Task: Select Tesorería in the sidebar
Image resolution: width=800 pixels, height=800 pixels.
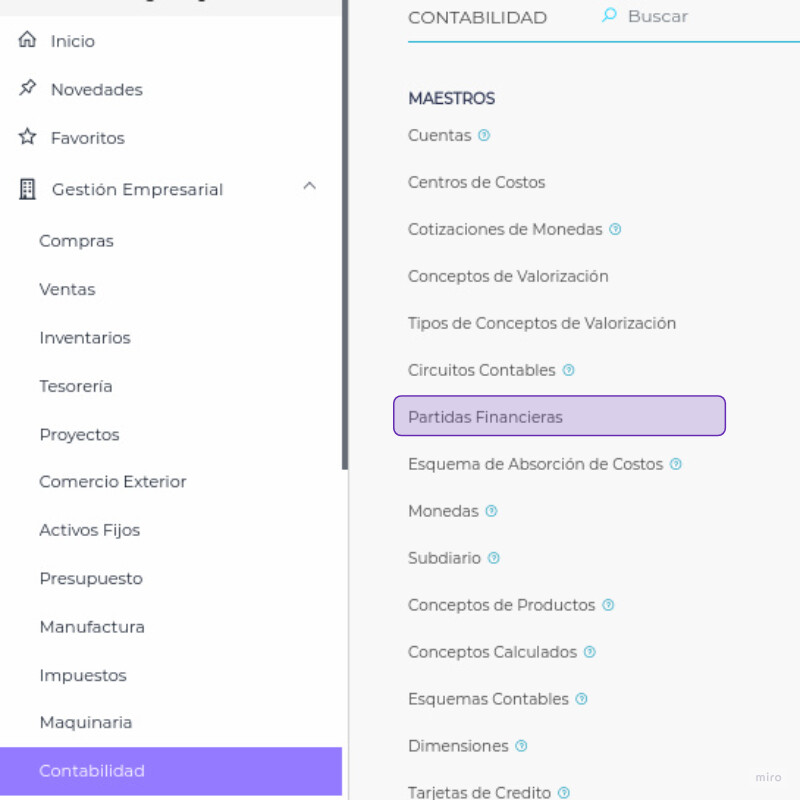Action: pyautogui.click(x=76, y=386)
